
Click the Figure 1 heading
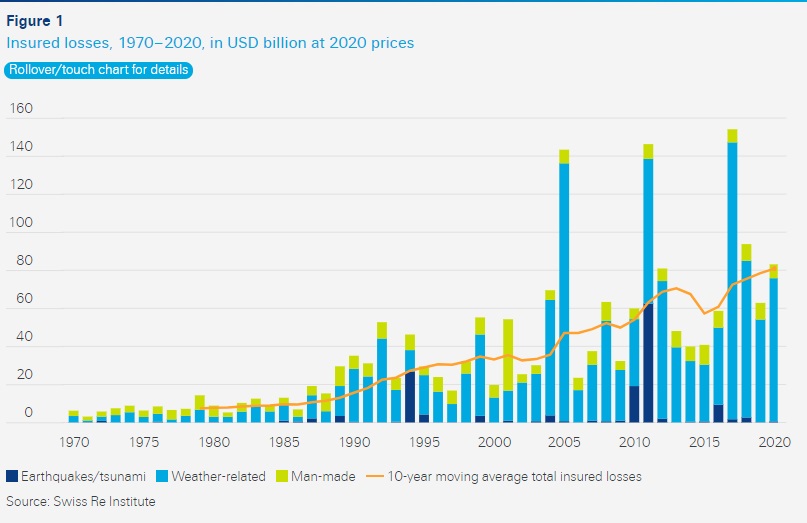click(x=34, y=21)
